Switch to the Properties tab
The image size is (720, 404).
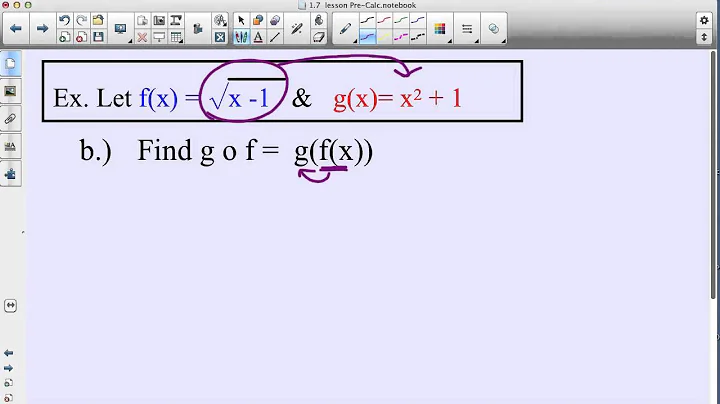tap(10, 146)
